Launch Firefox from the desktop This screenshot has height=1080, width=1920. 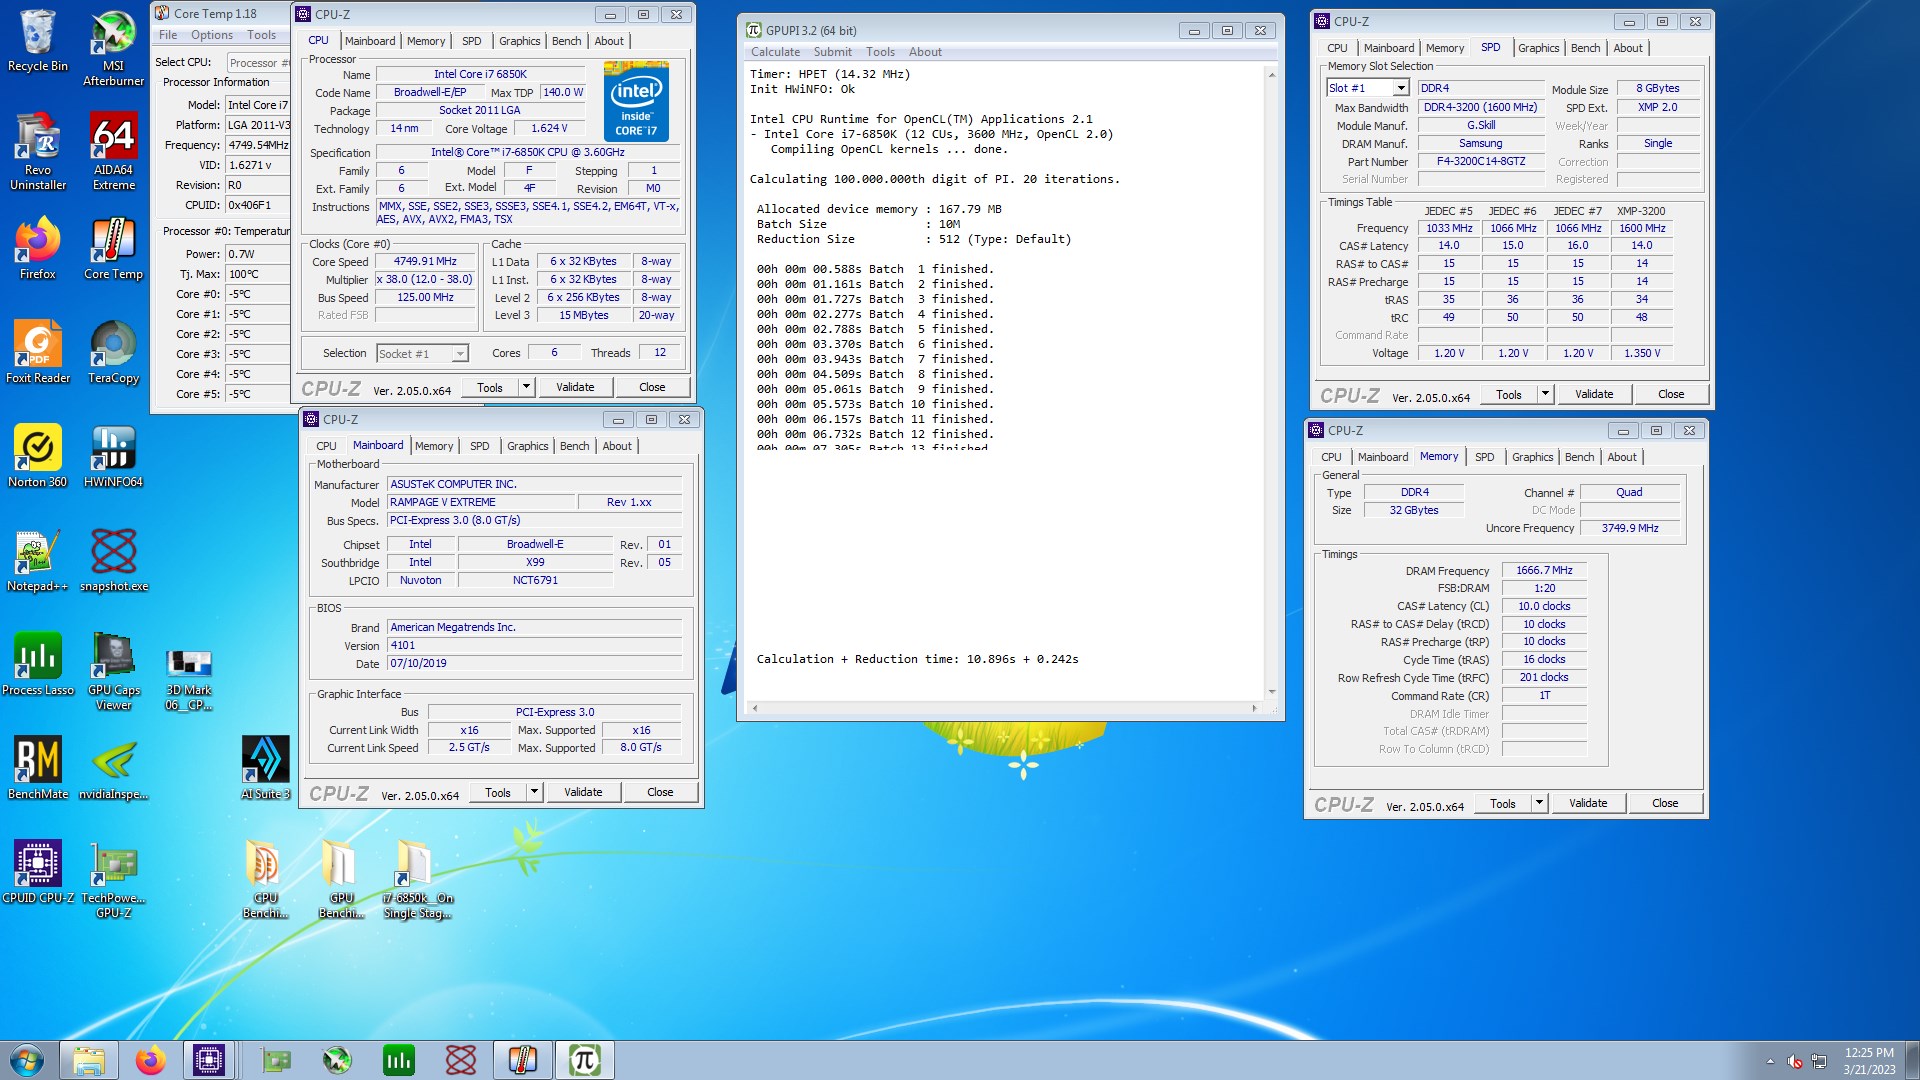pyautogui.click(x=38, y=248)
